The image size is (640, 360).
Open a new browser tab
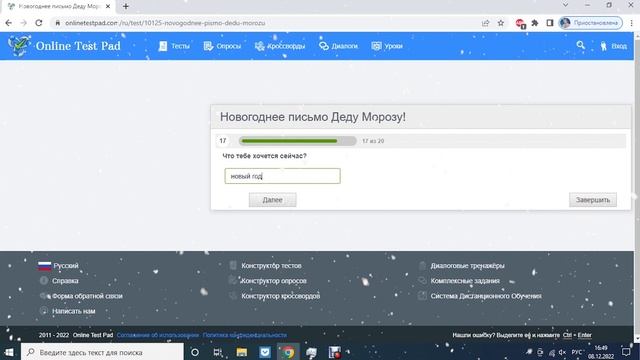coord(126,7)
